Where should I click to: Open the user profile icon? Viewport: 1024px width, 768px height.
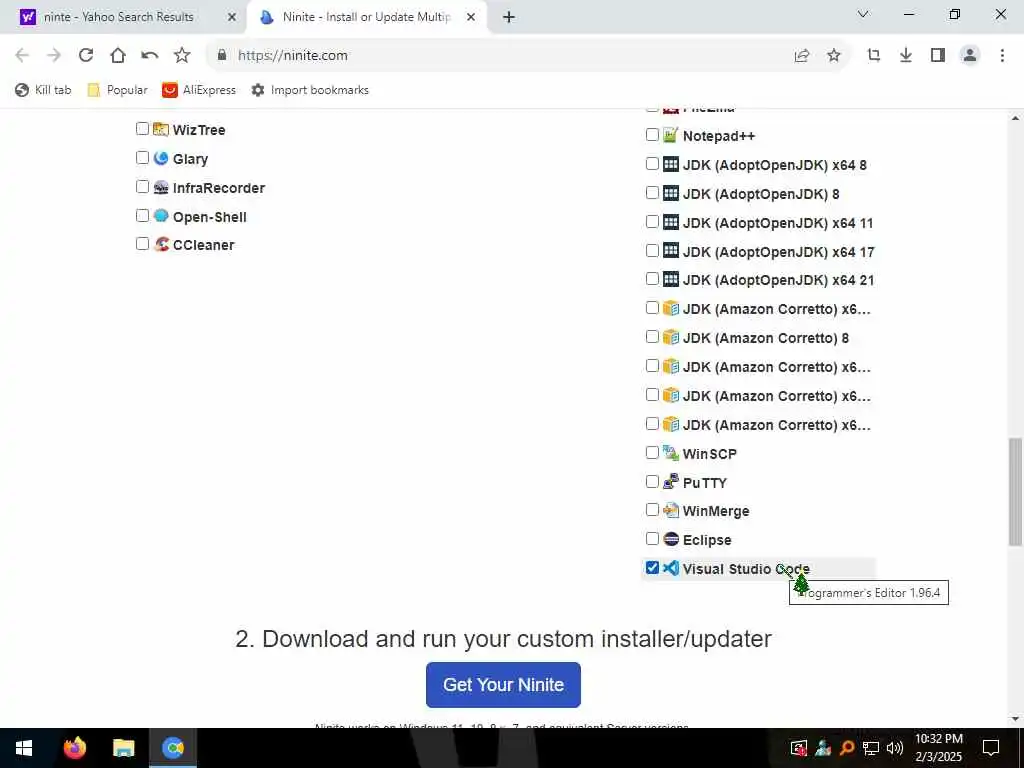970,56
